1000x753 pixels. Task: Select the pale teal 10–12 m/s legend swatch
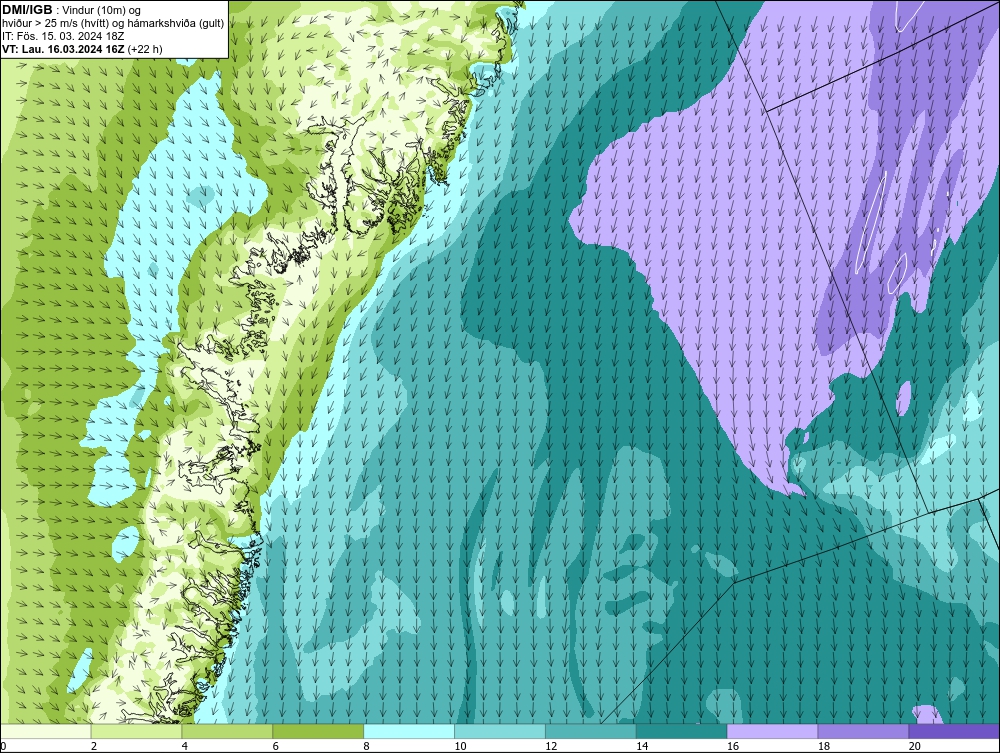pos(500,731)
